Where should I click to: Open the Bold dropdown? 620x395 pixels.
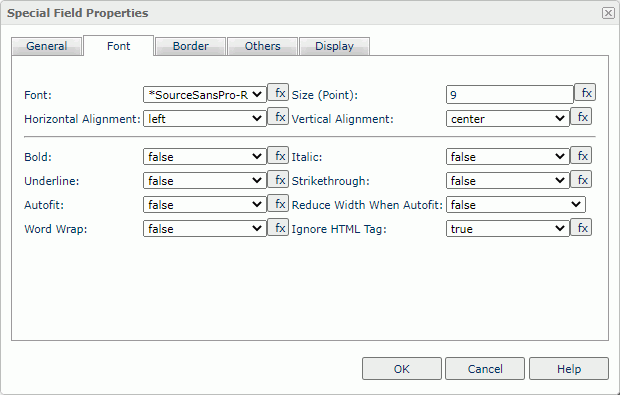(204, 157)
